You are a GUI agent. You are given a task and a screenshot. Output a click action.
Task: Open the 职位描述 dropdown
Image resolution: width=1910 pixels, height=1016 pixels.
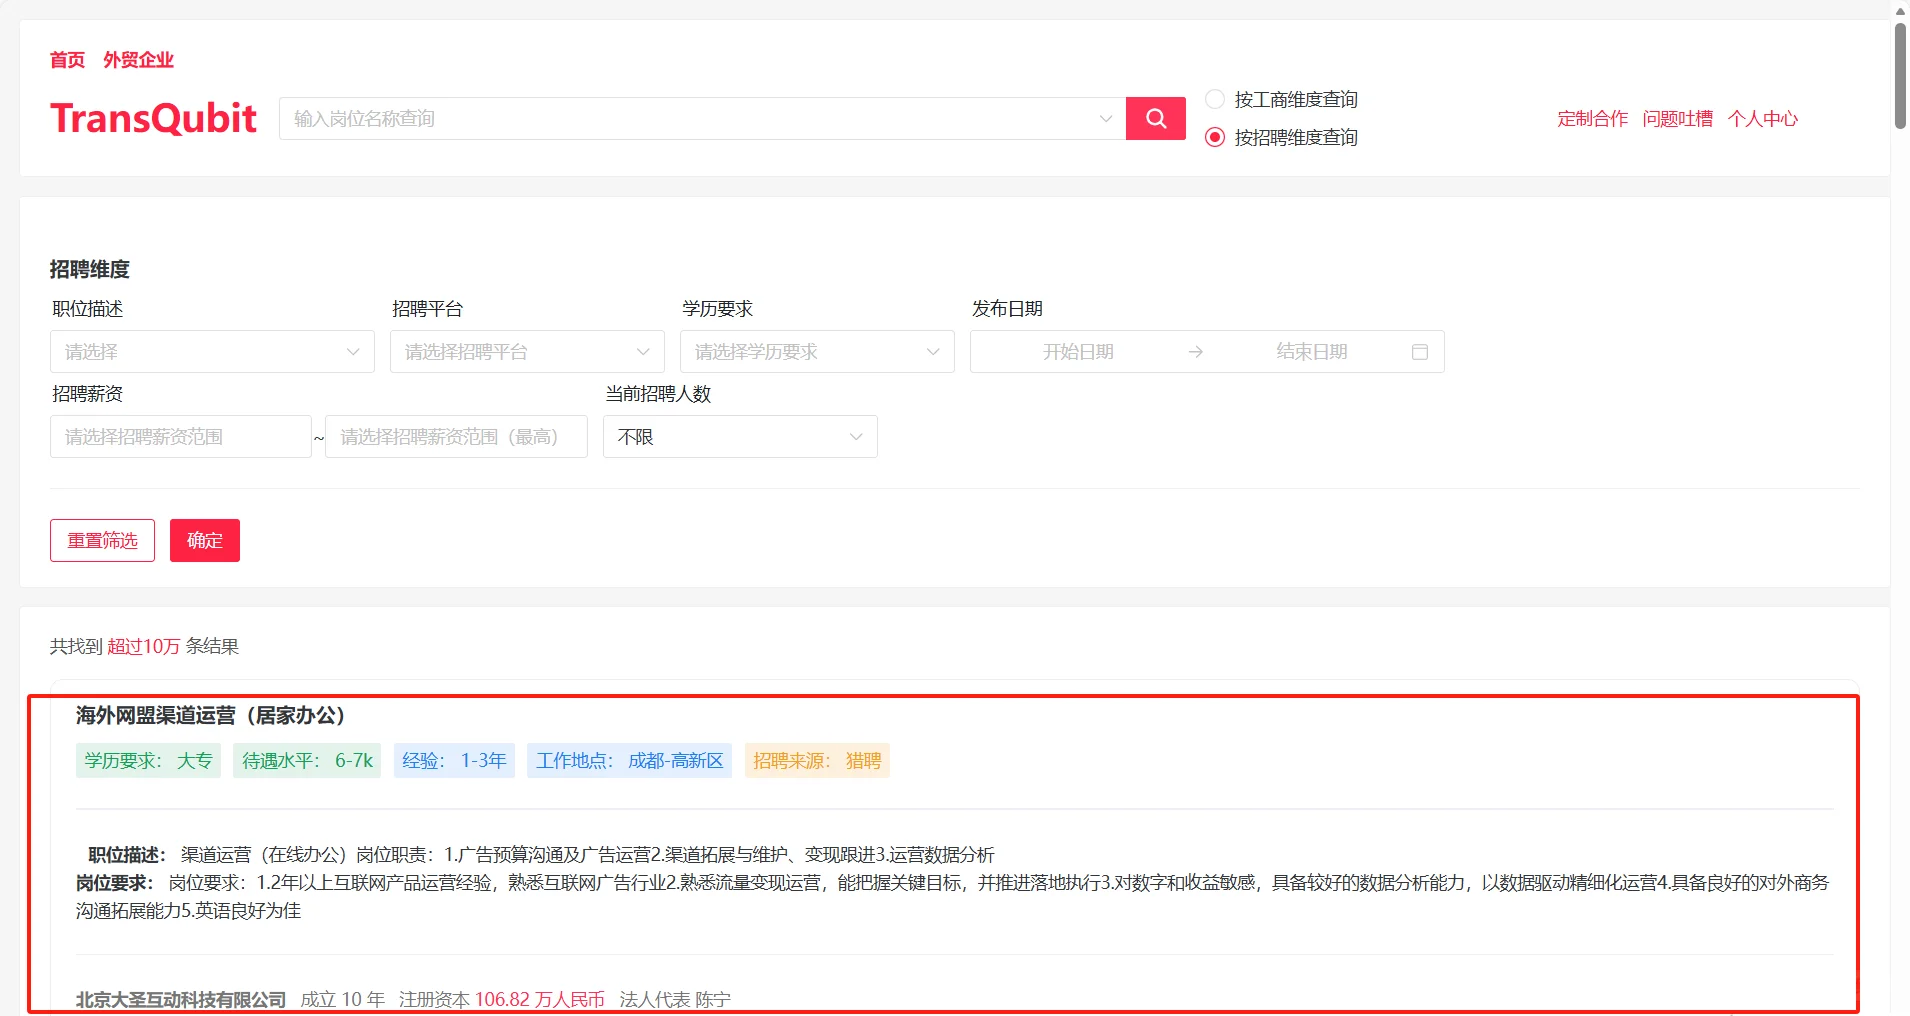click(211, 351)
